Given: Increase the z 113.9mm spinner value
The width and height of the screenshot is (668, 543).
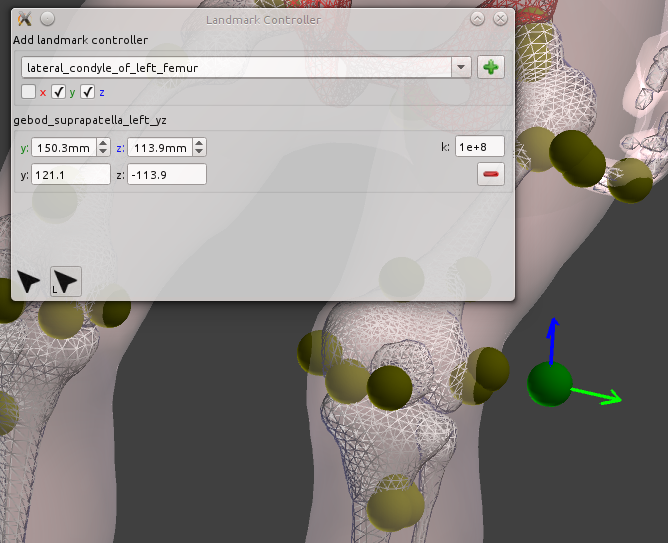Looking at the screenshot, I should point(199,143).
